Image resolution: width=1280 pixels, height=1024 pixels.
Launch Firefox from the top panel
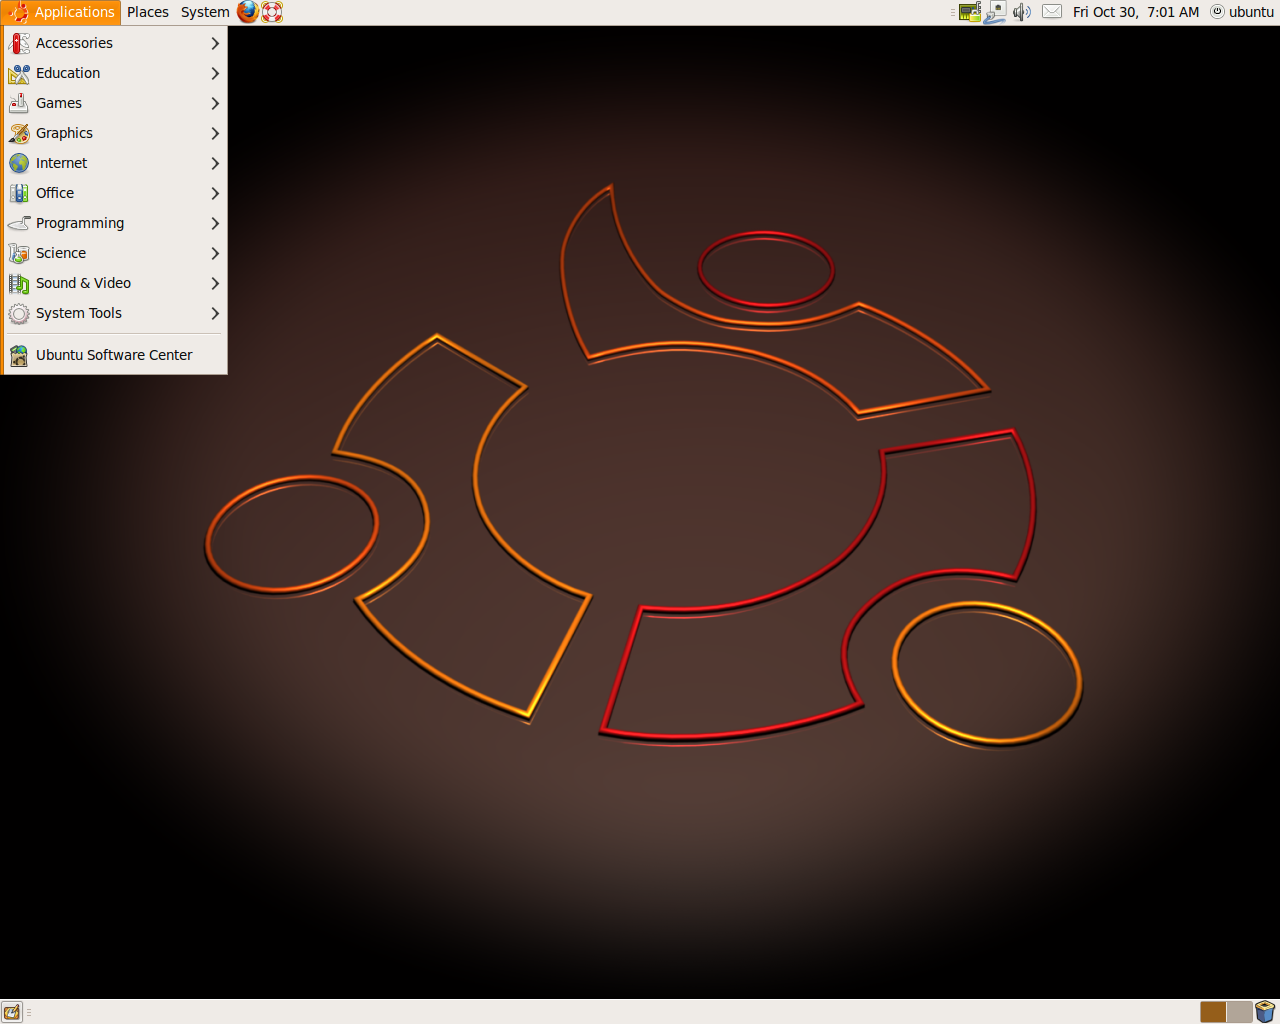248,12
